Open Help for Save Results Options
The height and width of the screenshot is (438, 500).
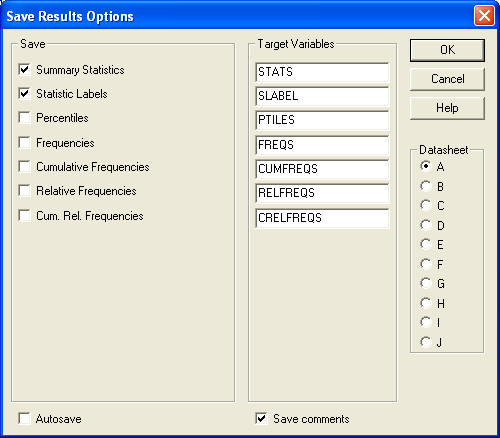coord(447,108)
